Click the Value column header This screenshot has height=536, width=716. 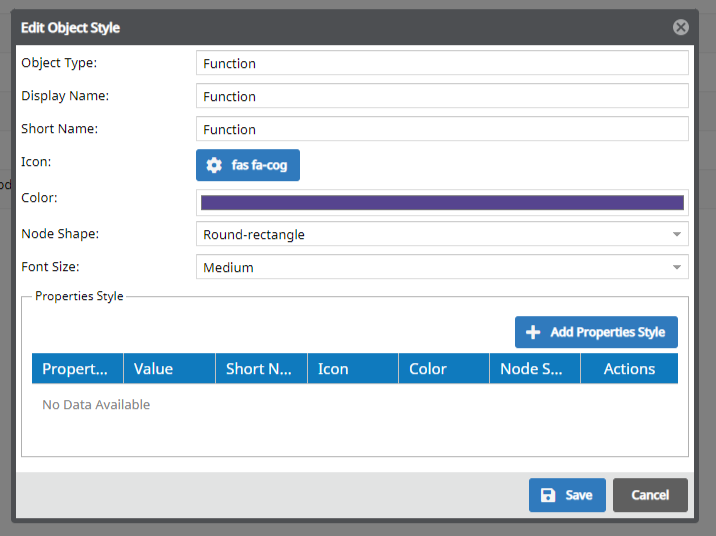pyautogui.click(x=169, y=368)
